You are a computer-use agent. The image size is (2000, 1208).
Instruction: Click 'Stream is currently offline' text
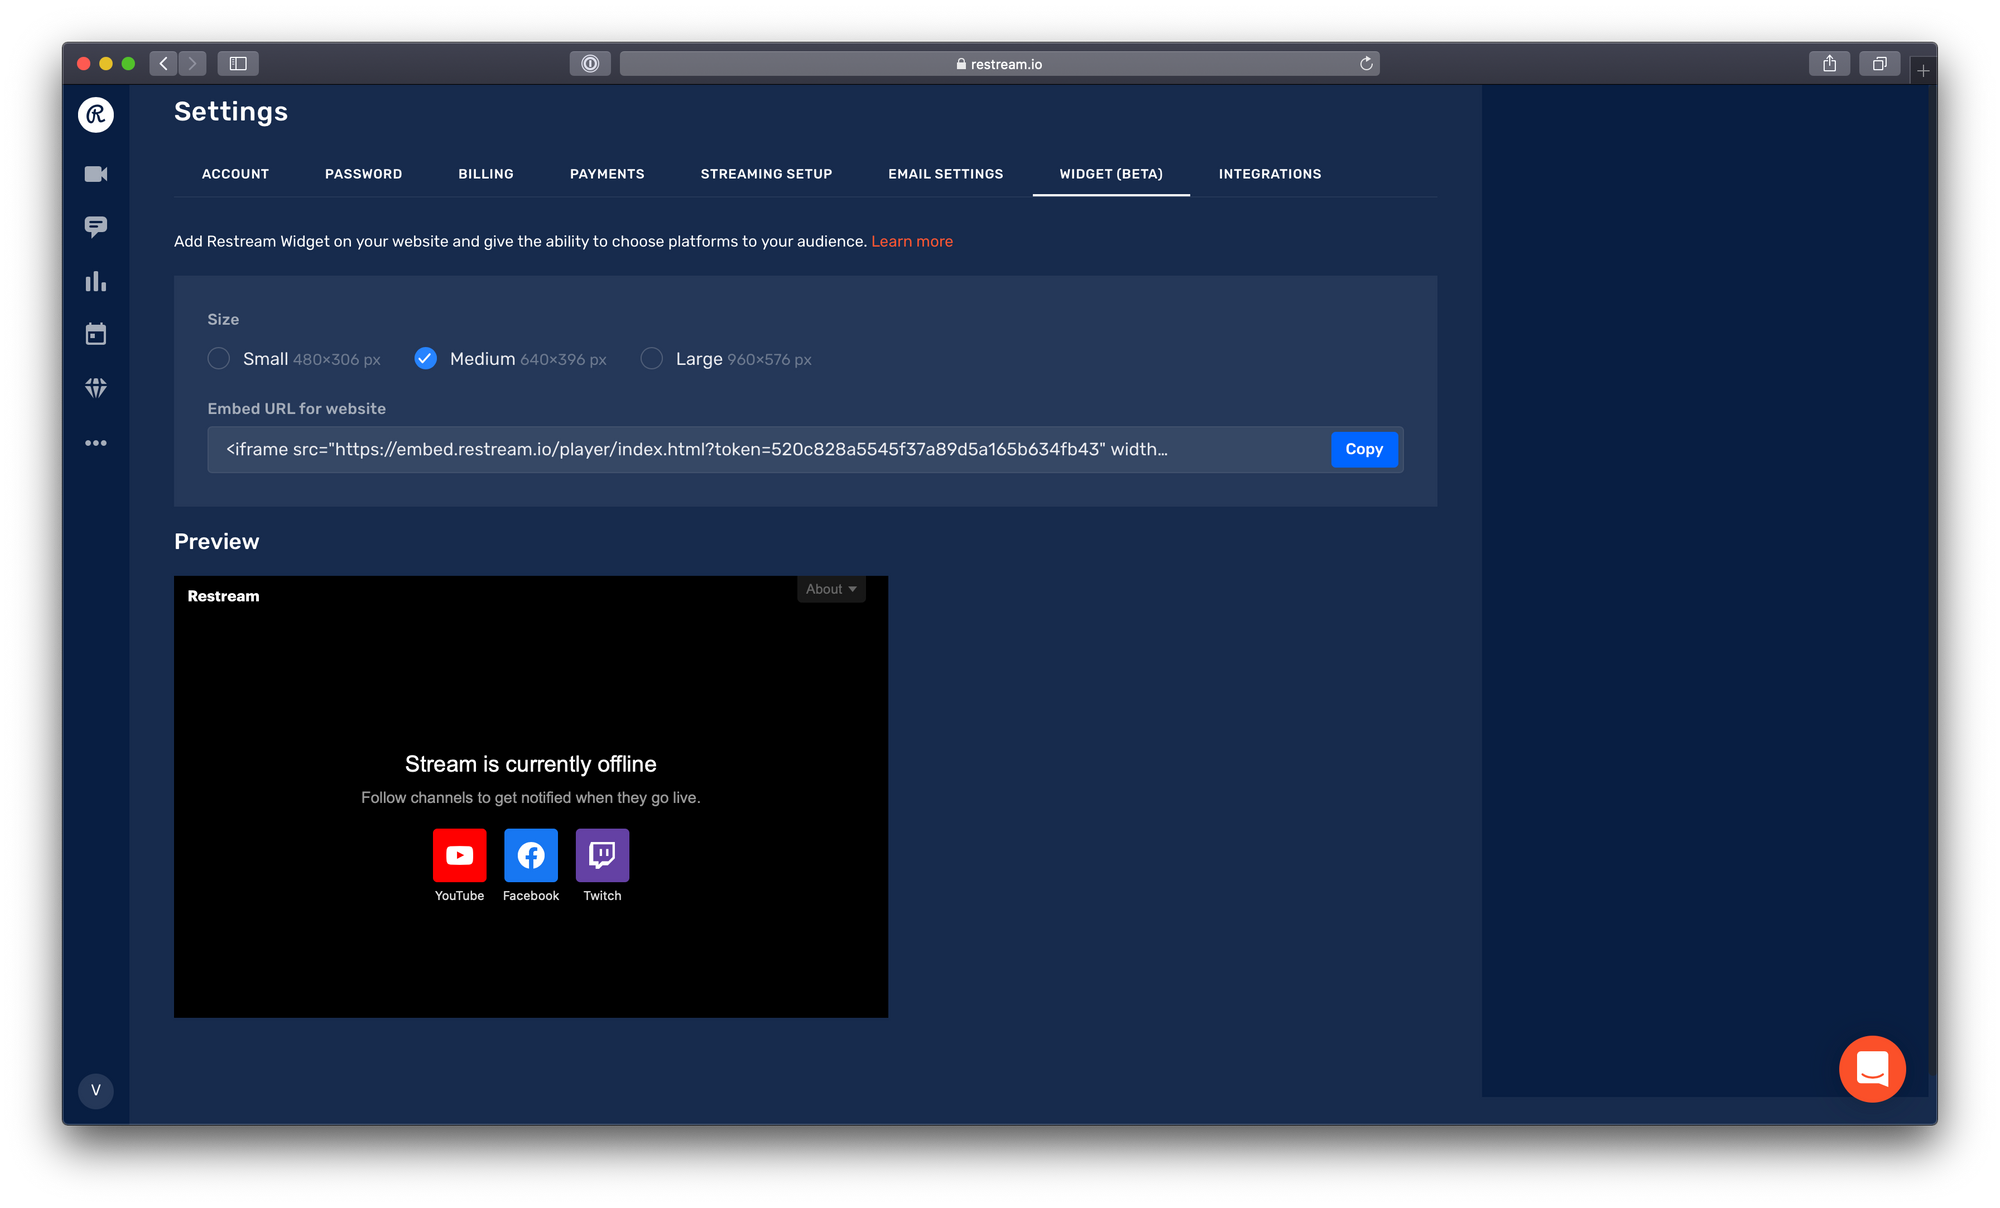[531, 764]
